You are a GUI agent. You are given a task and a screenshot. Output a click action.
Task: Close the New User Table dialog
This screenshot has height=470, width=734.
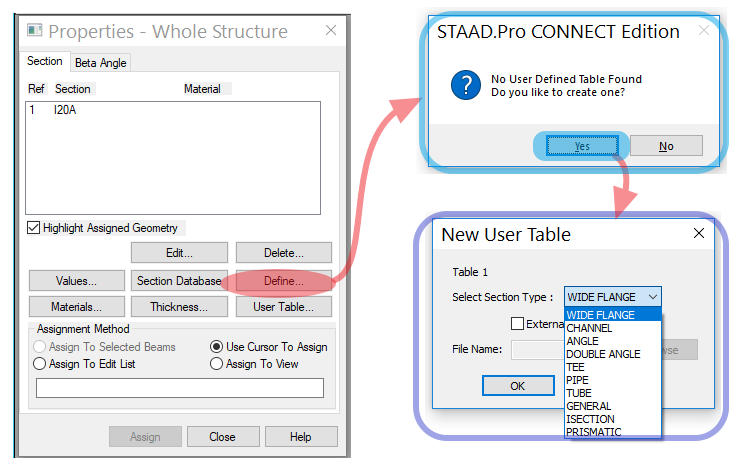699,233
